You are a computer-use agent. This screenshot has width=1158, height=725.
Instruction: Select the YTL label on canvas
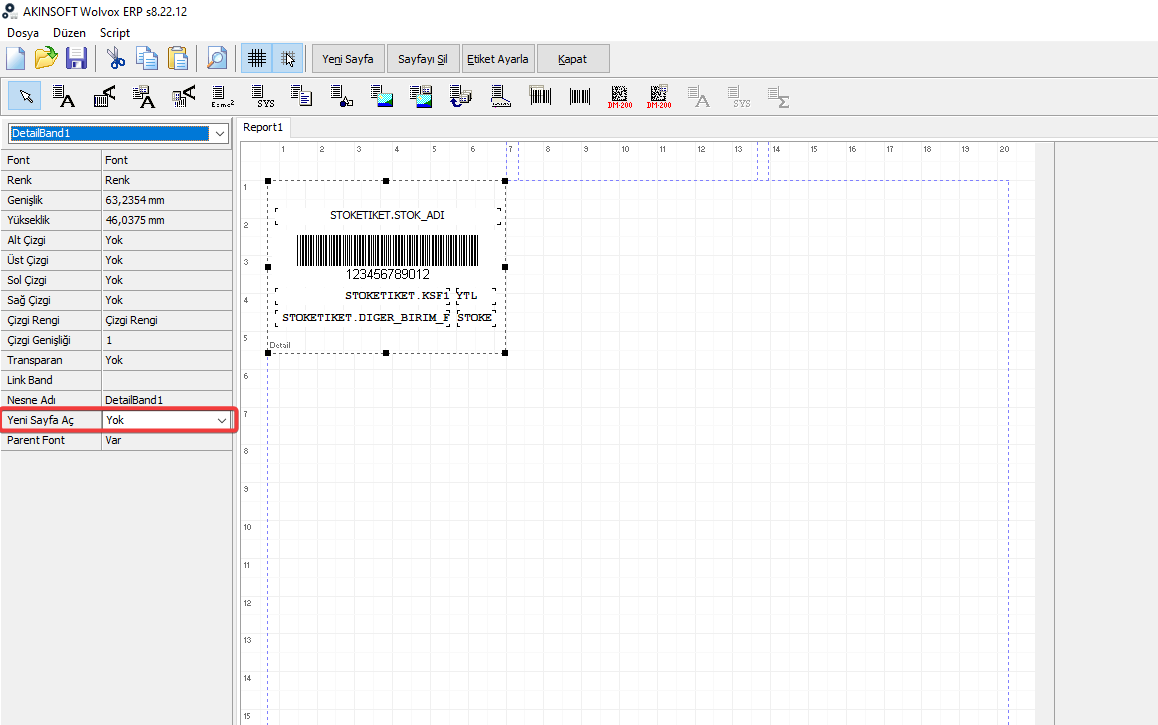pos(476,296)
